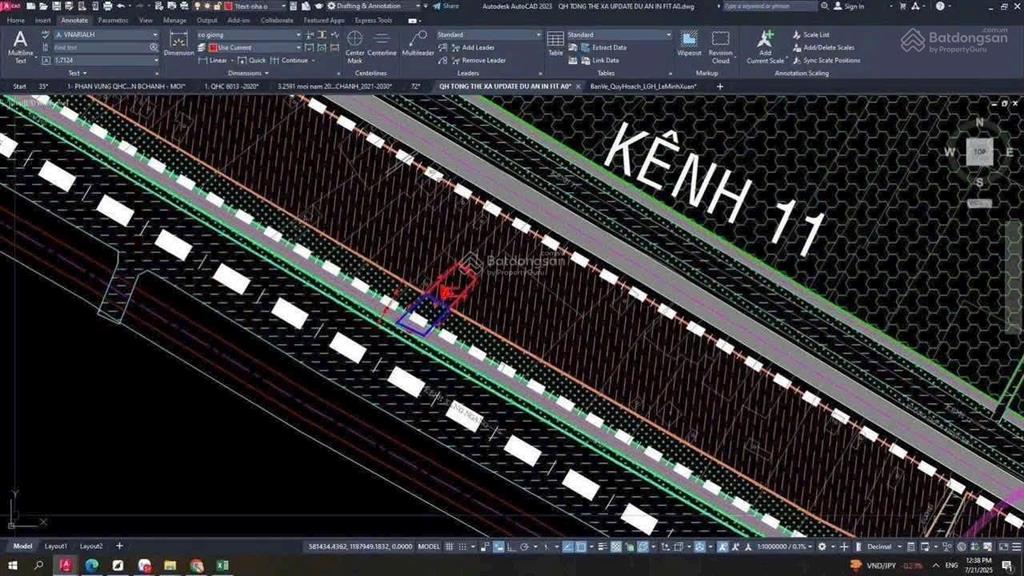Open Excel from the Windows taskbar

(222, 565)
